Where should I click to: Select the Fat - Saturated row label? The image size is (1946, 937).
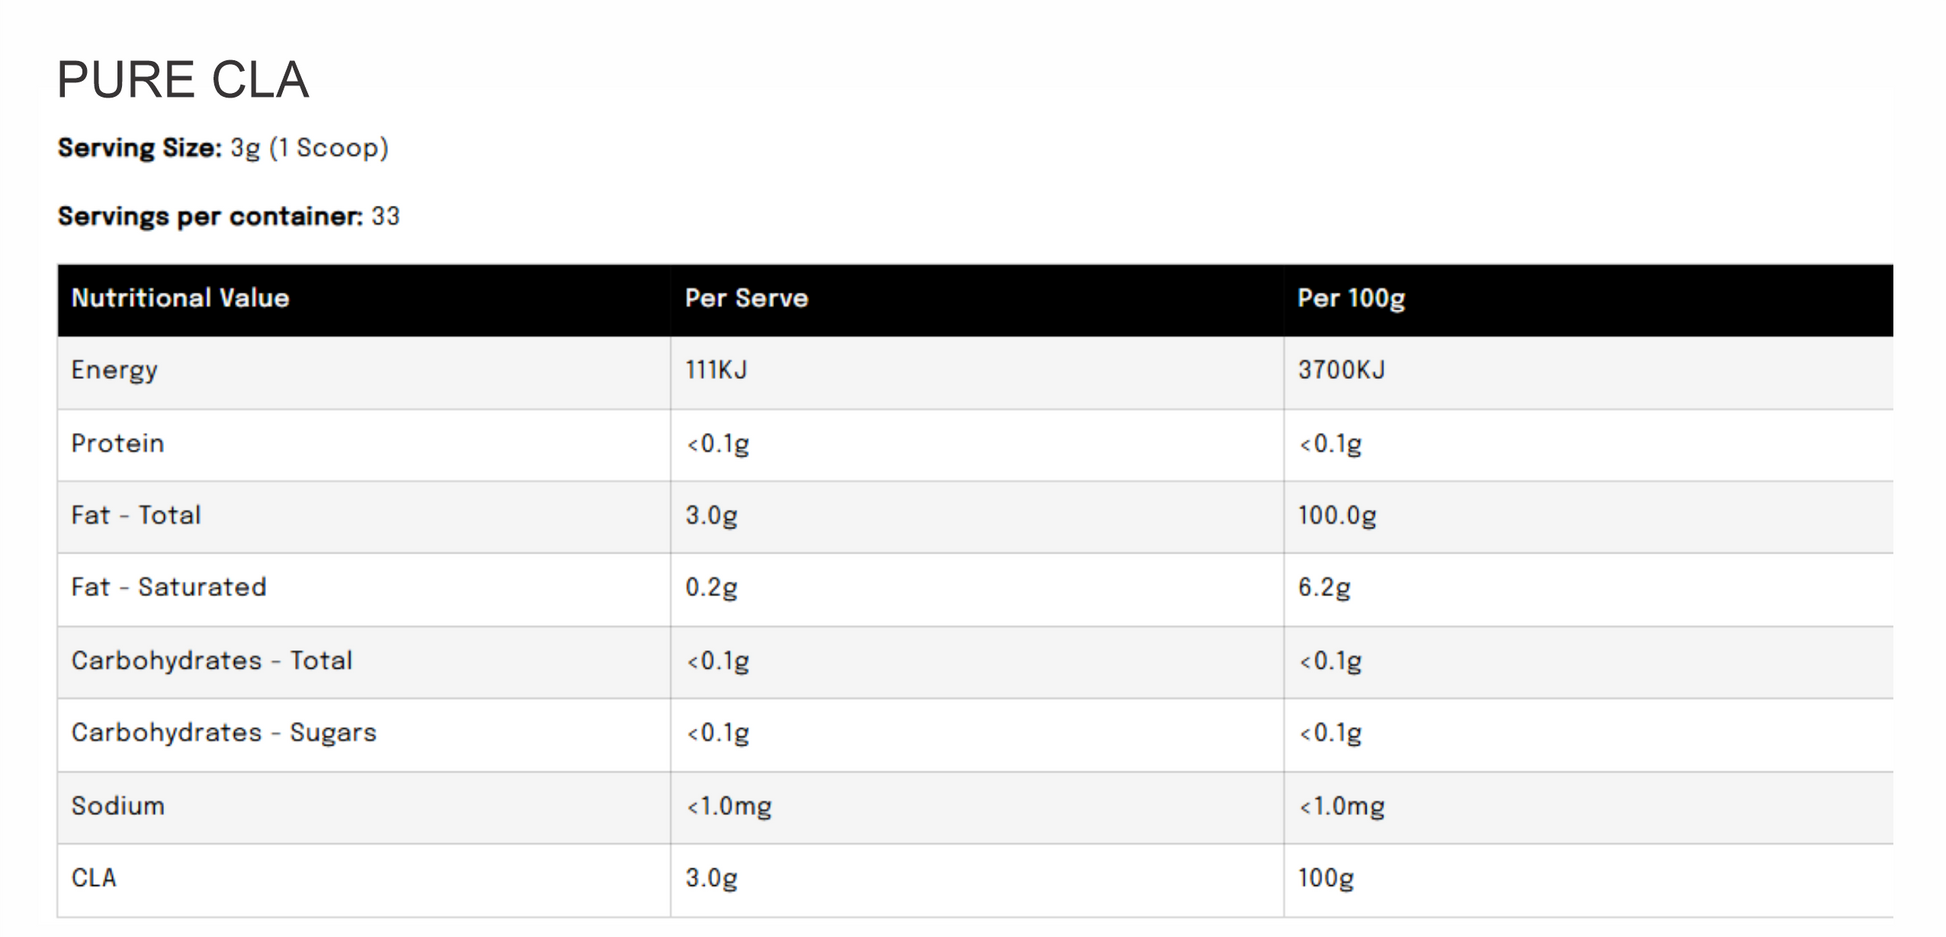[x=169, y=587]
